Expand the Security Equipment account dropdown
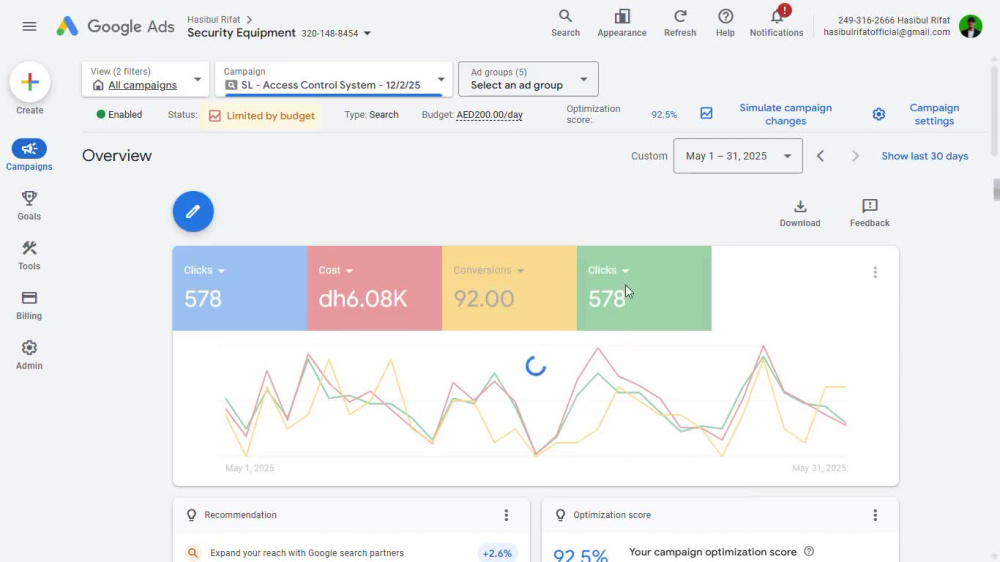1000x562 pixels. click(x=367, y=33)
